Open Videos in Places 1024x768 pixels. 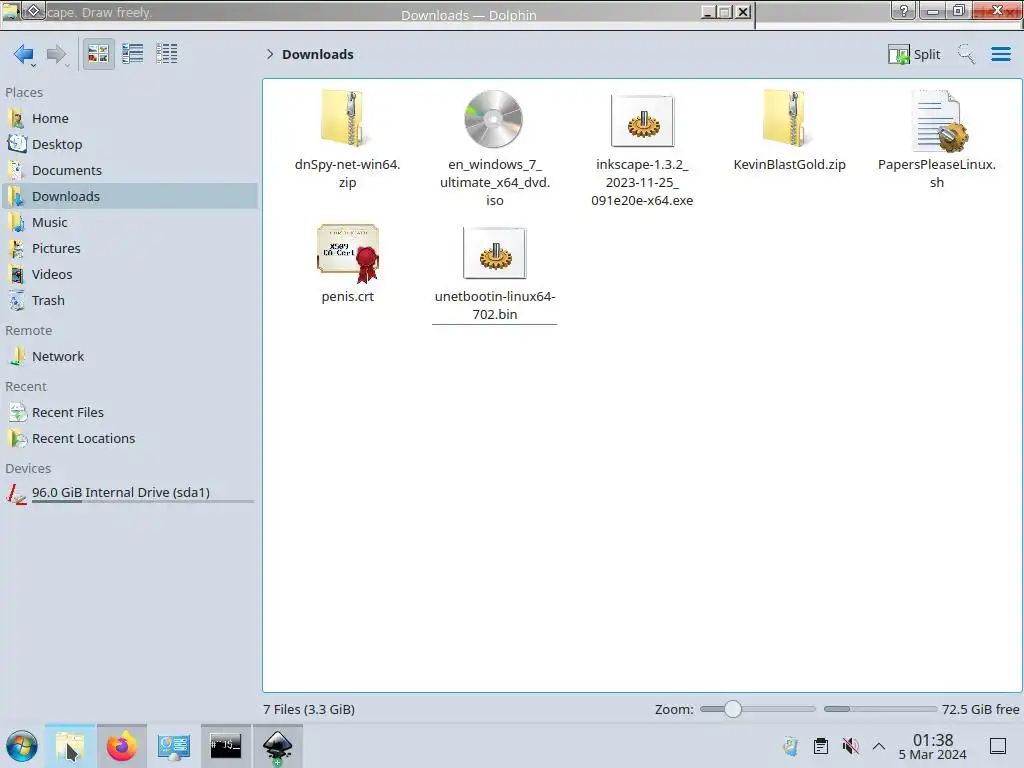(130, 275)
